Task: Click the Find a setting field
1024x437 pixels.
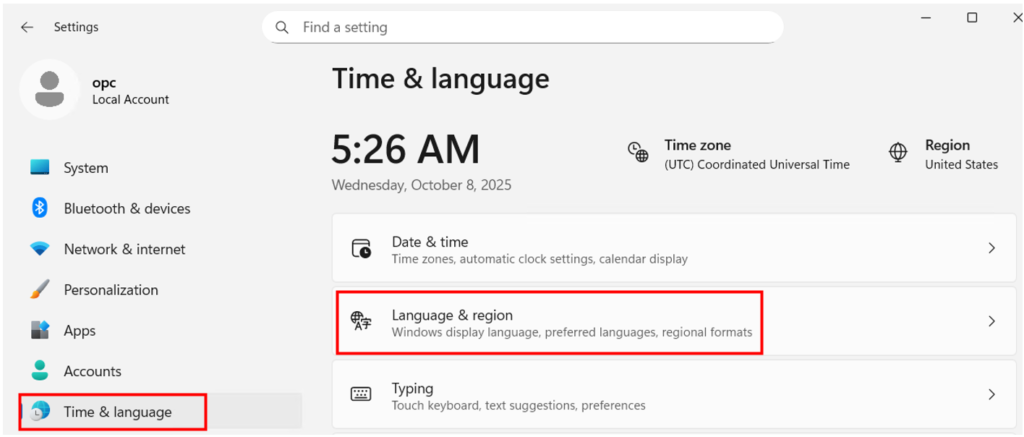Action: (x=530, y=28)
